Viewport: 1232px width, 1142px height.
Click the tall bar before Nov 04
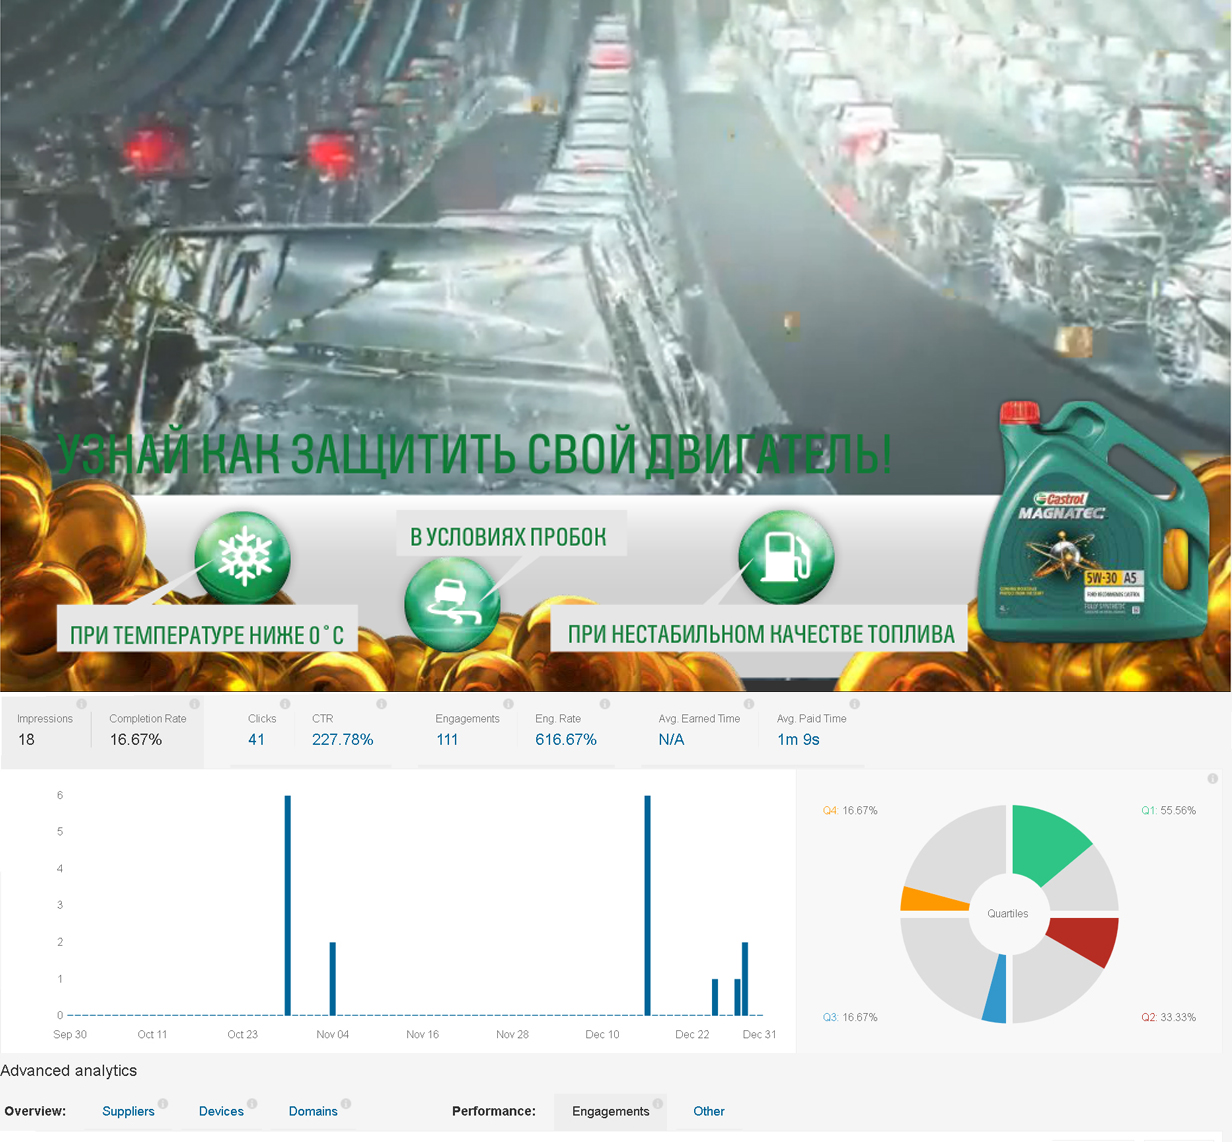click(288, 905)
